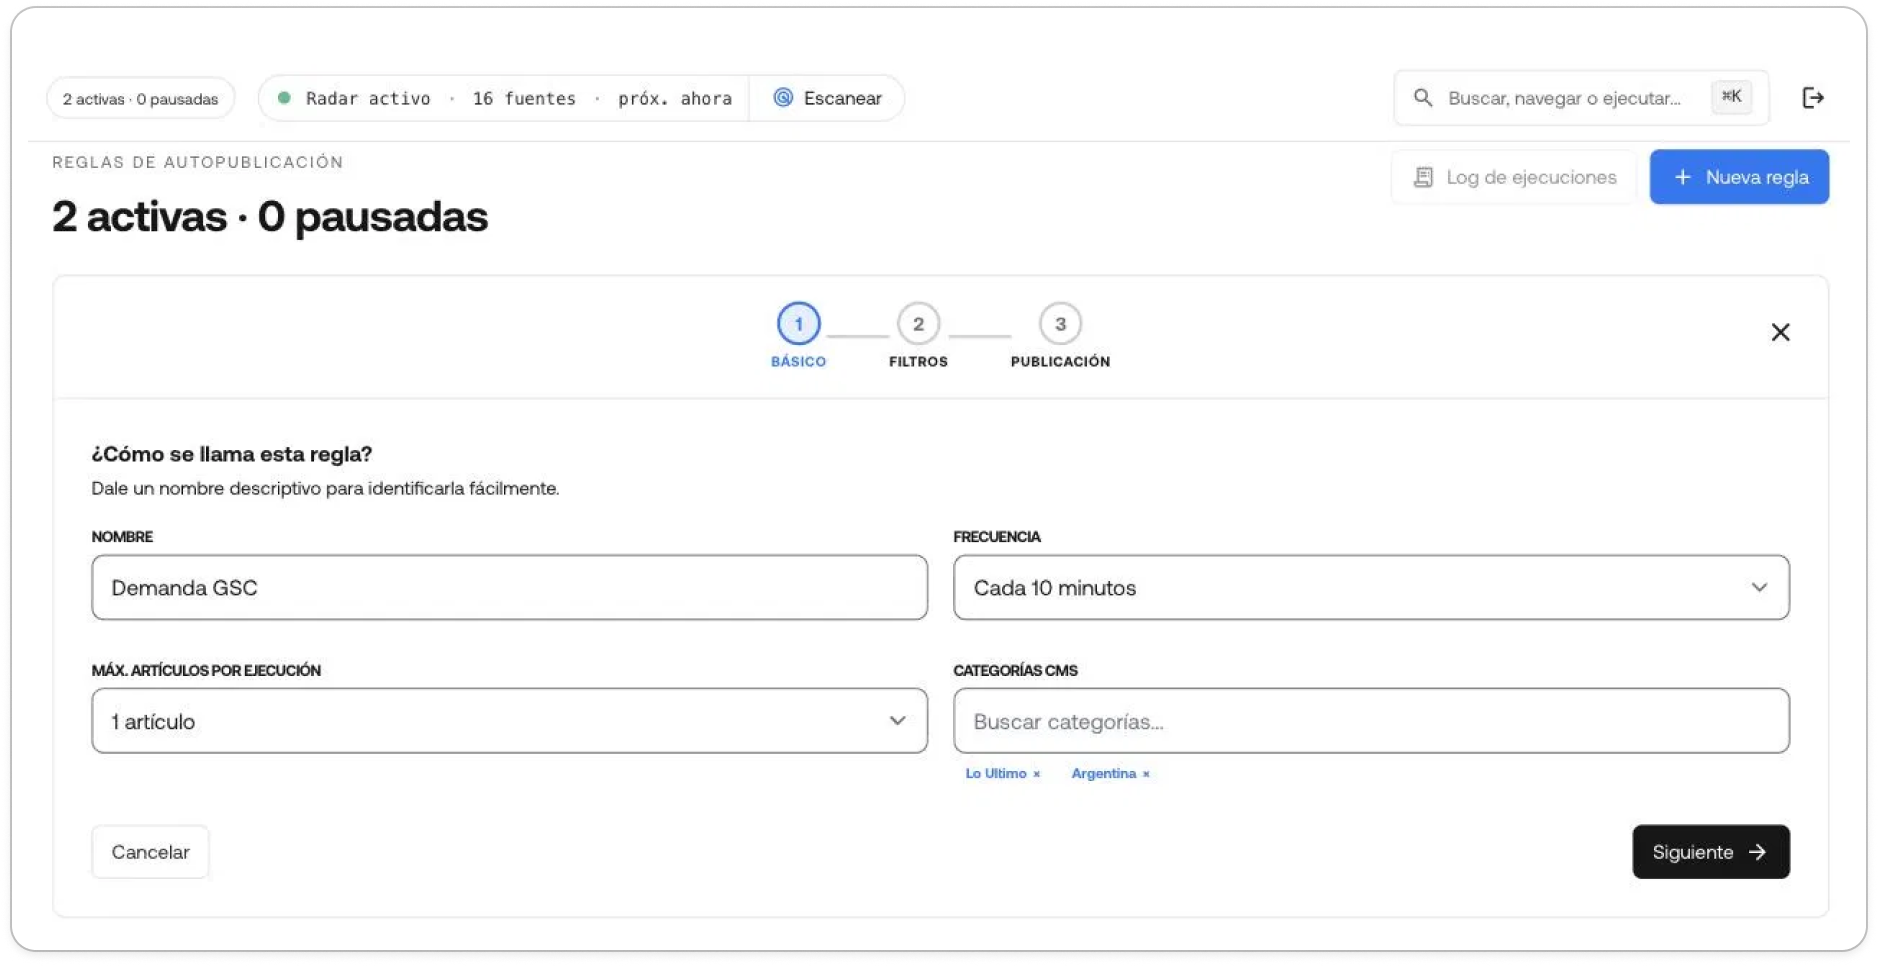Image resolution: width=1878 pixels, height=966 pixels.
Task: Click the Siguiente button
Action: coord(1710,852)
